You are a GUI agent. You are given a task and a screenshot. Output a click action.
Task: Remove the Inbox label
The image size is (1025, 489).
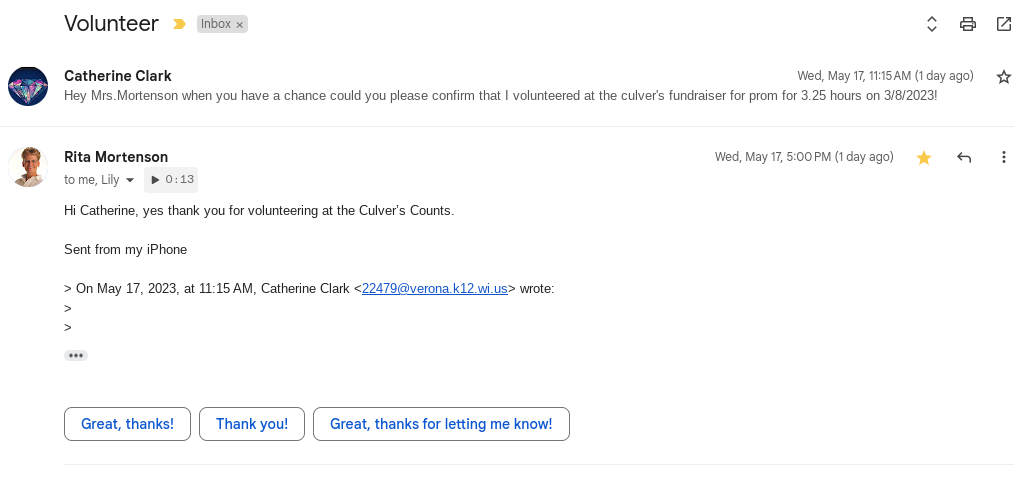pos(240,25)
